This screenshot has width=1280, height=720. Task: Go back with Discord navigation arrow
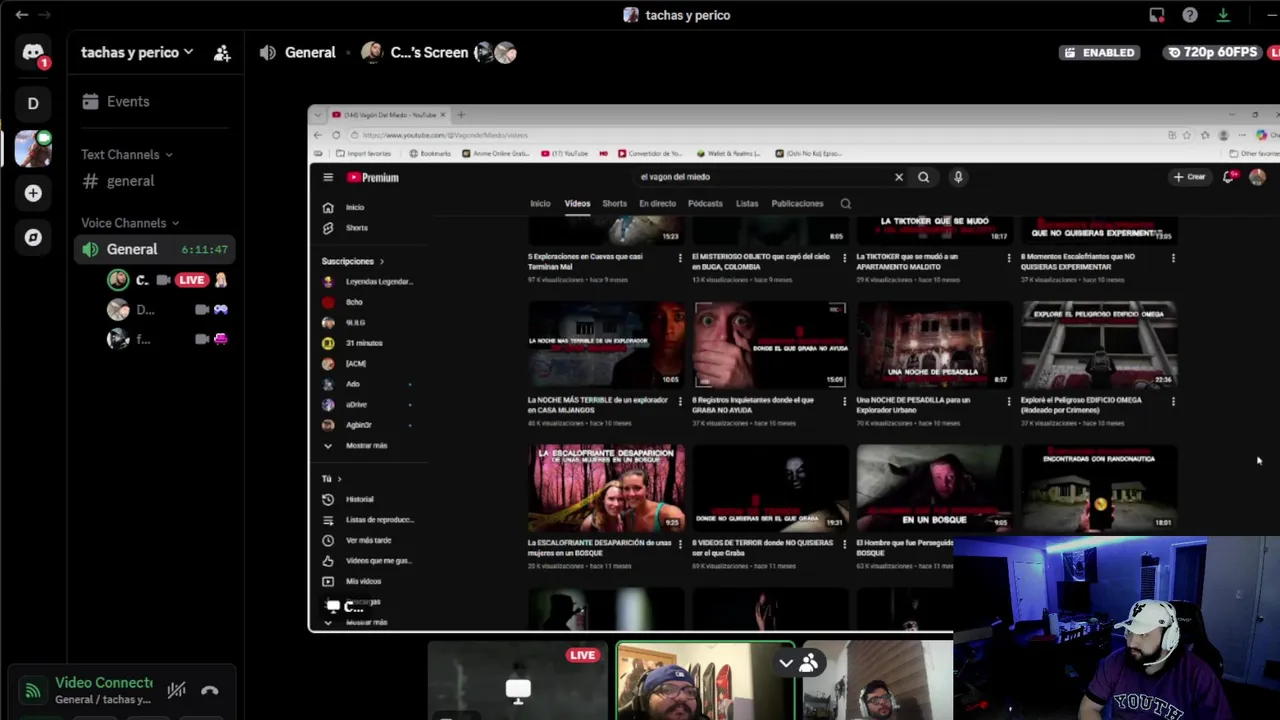pyautogui.click(x=21, y=14)
